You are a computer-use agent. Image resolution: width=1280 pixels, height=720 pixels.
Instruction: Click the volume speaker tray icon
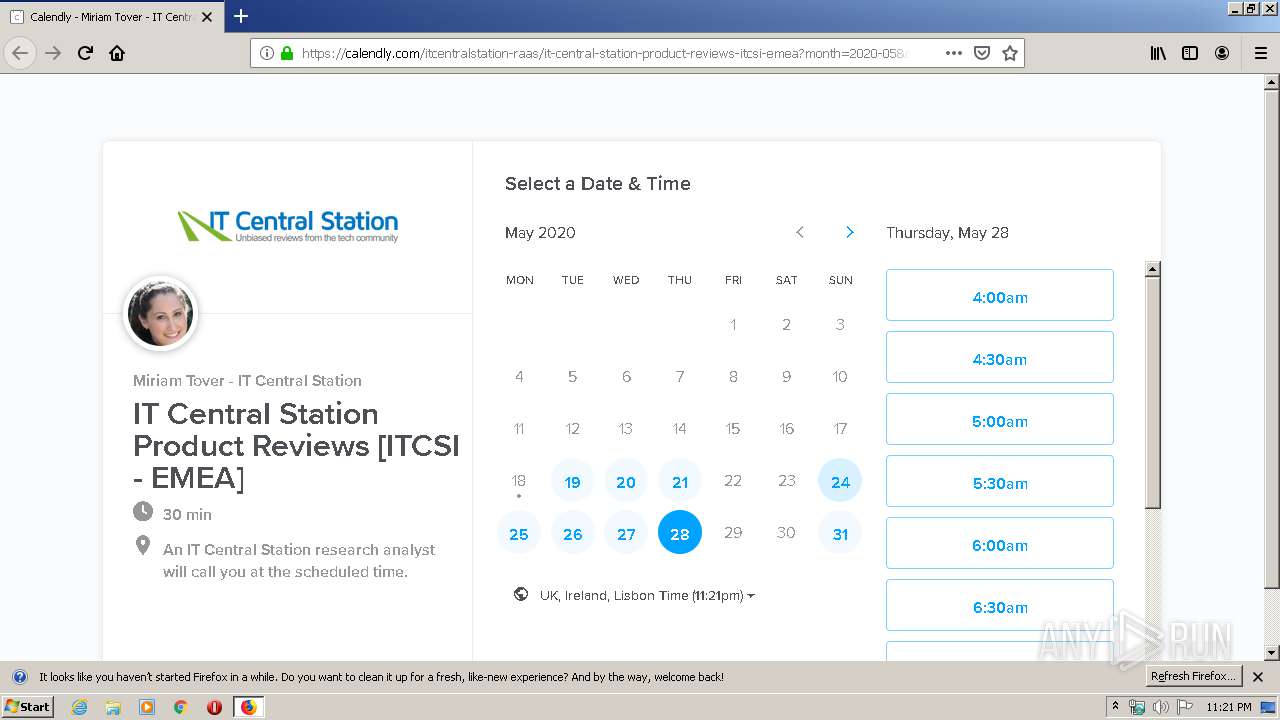tap(1160, 707)
